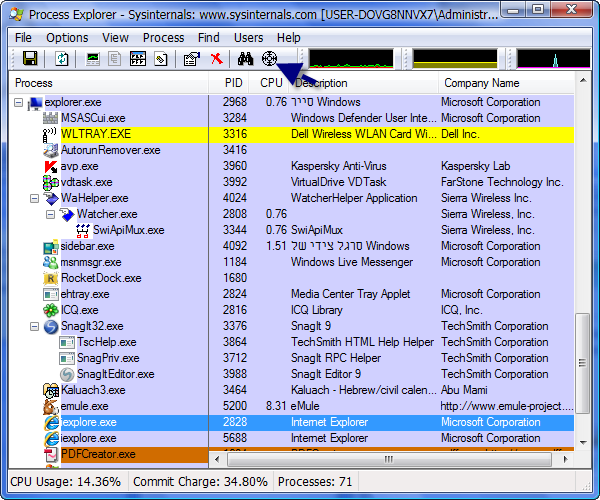This screenshot has width=600, height=500.
Task: Toggle the Show Lower Pane toolbar icon
Action: (137, 59)
